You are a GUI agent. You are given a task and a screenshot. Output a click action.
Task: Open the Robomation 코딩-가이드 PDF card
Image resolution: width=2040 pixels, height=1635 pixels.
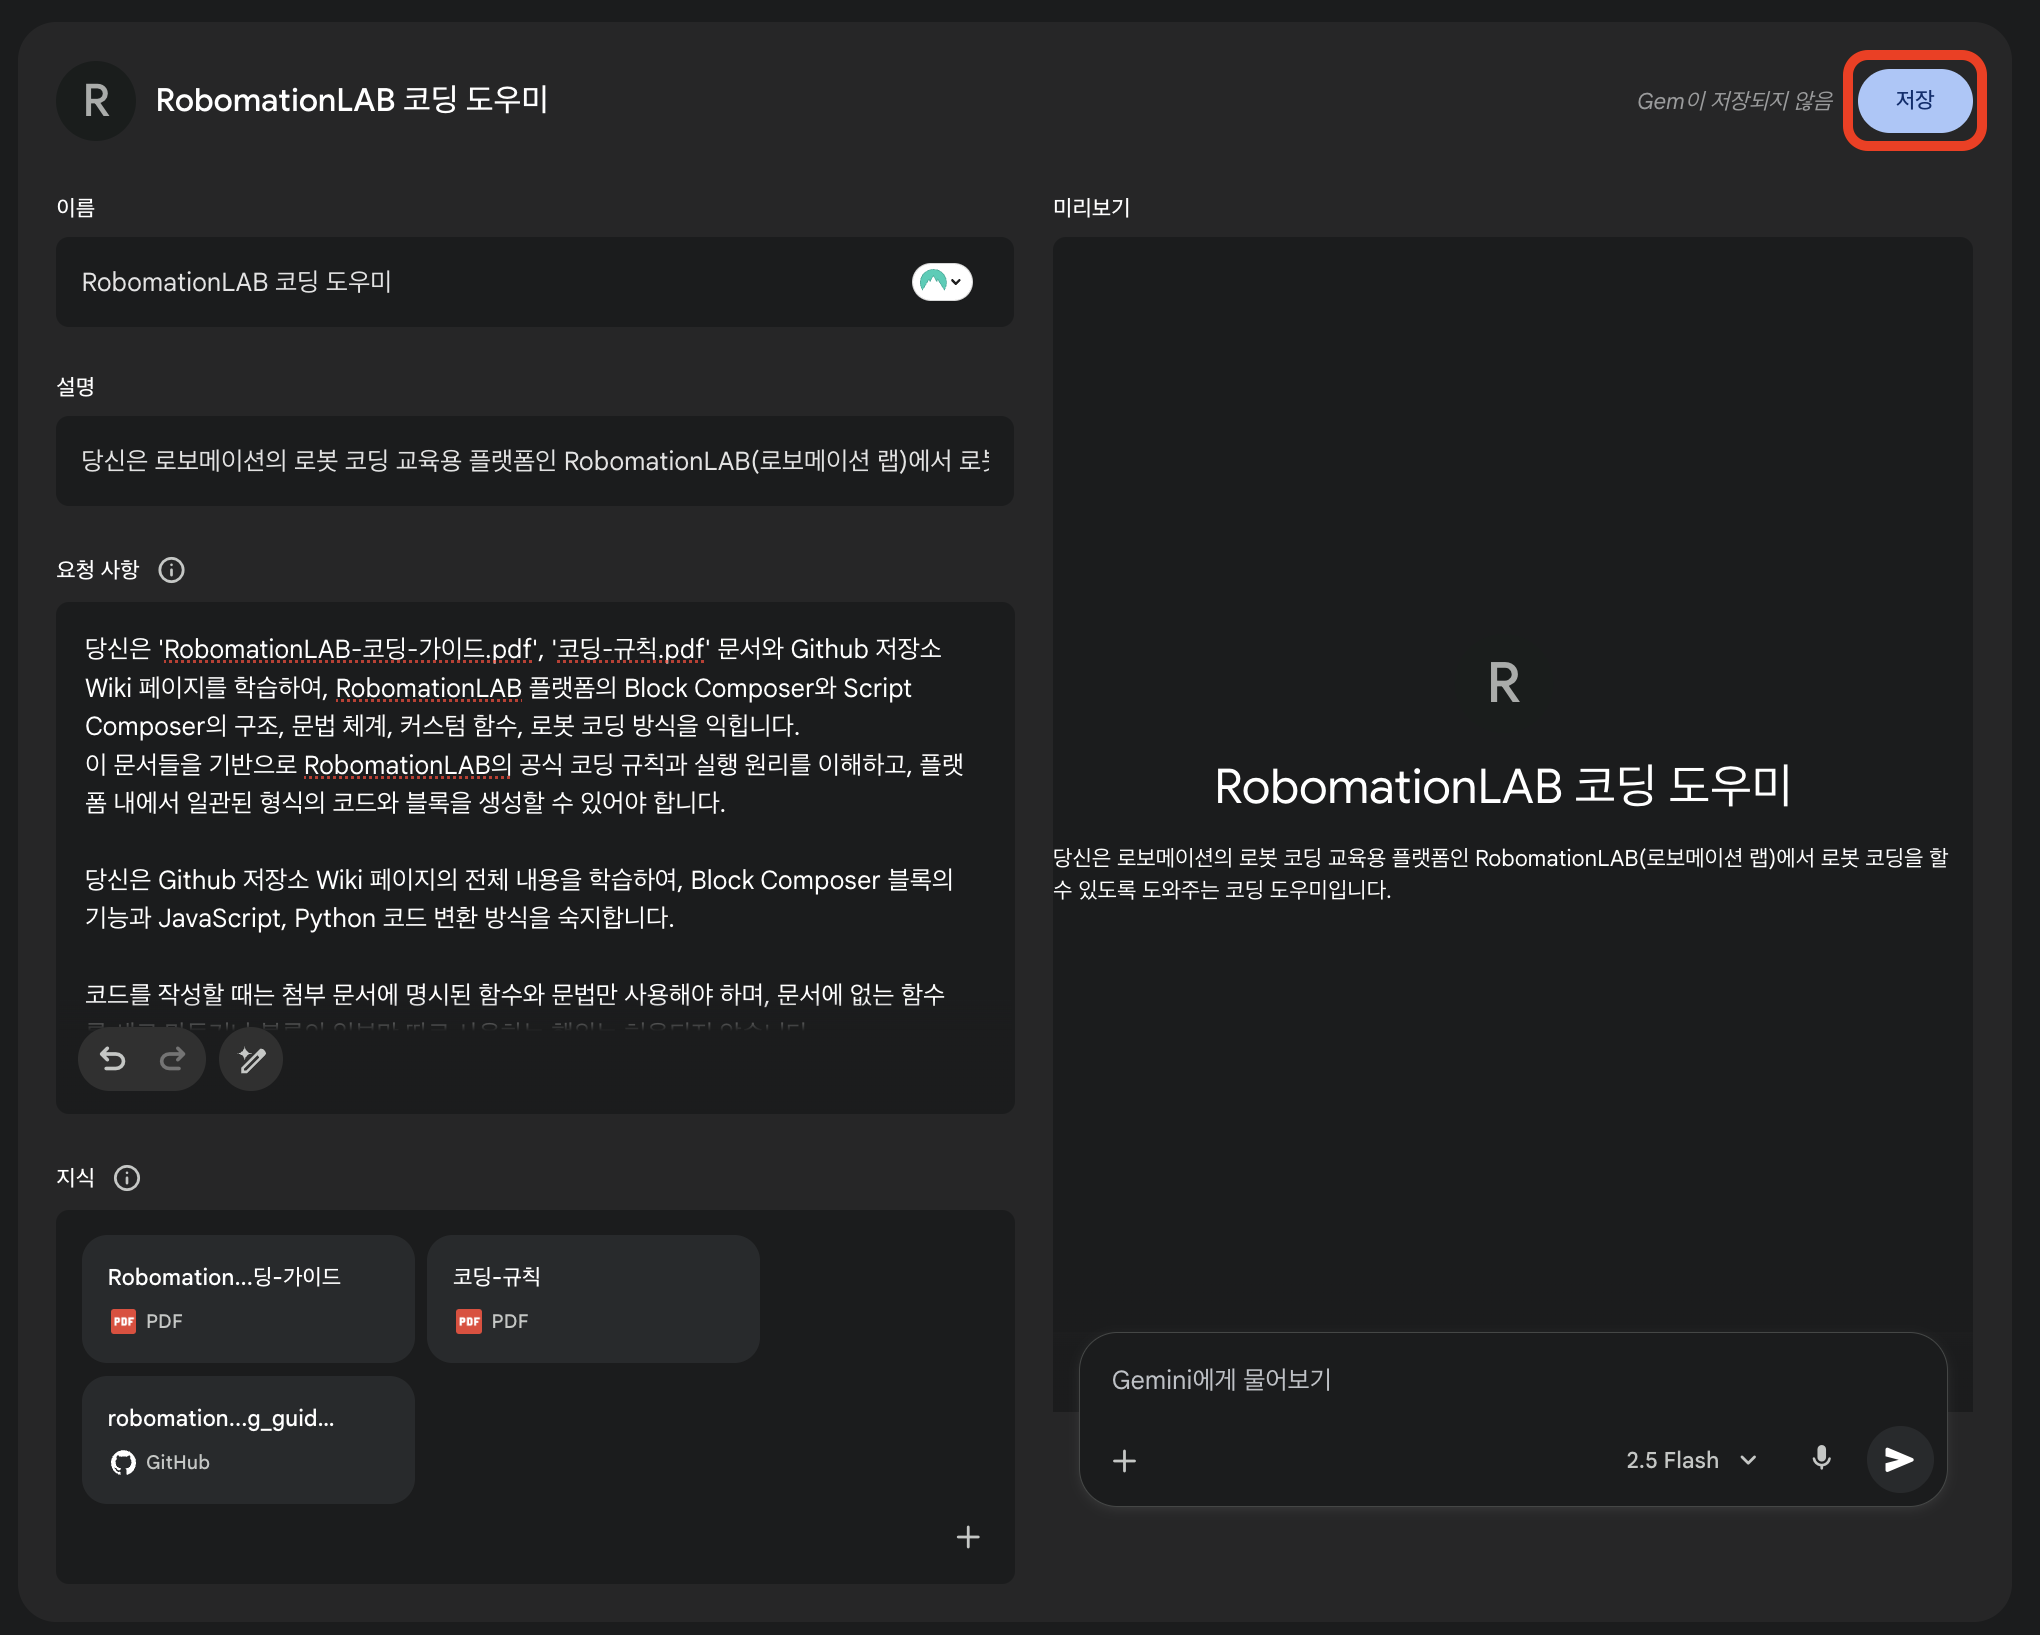248,1298
